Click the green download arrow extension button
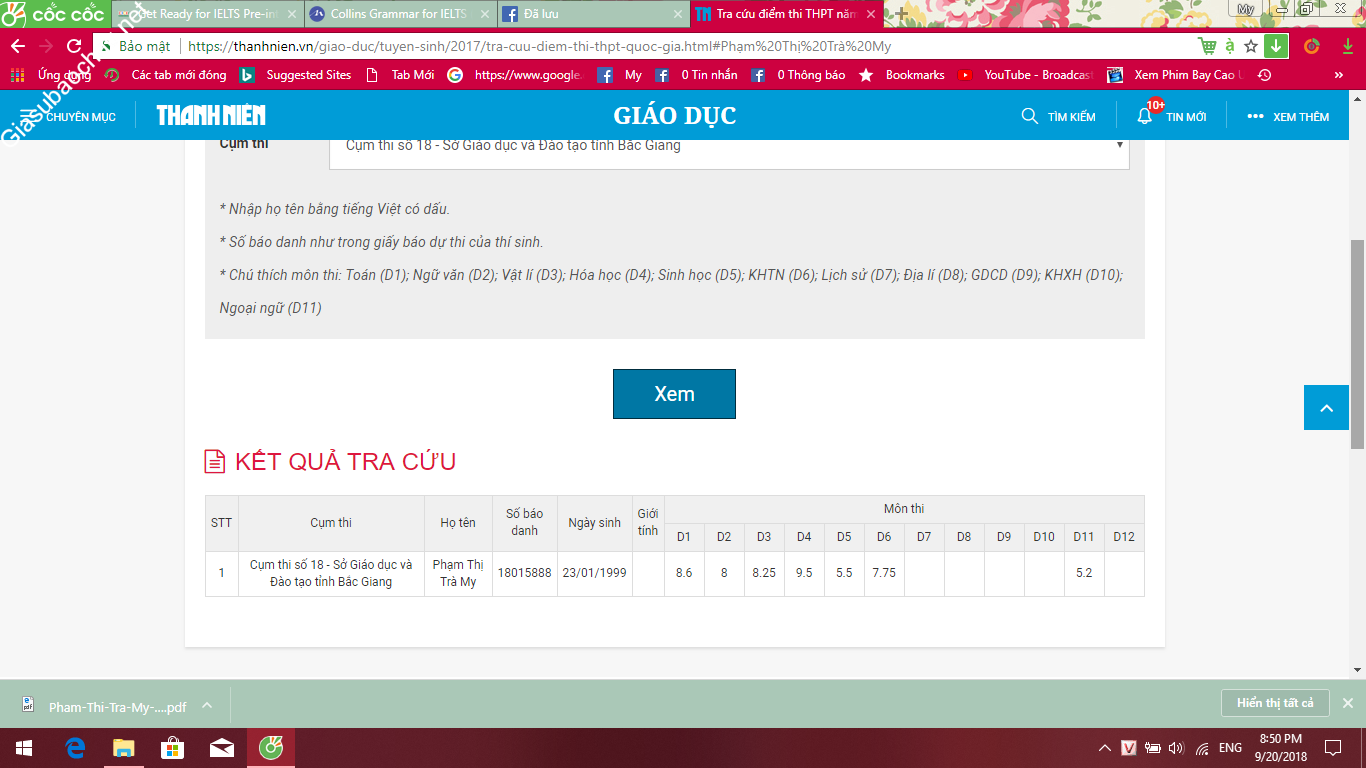This screenshot has width=1366, height=768. pyautogui.click(x=1275, y=46)
